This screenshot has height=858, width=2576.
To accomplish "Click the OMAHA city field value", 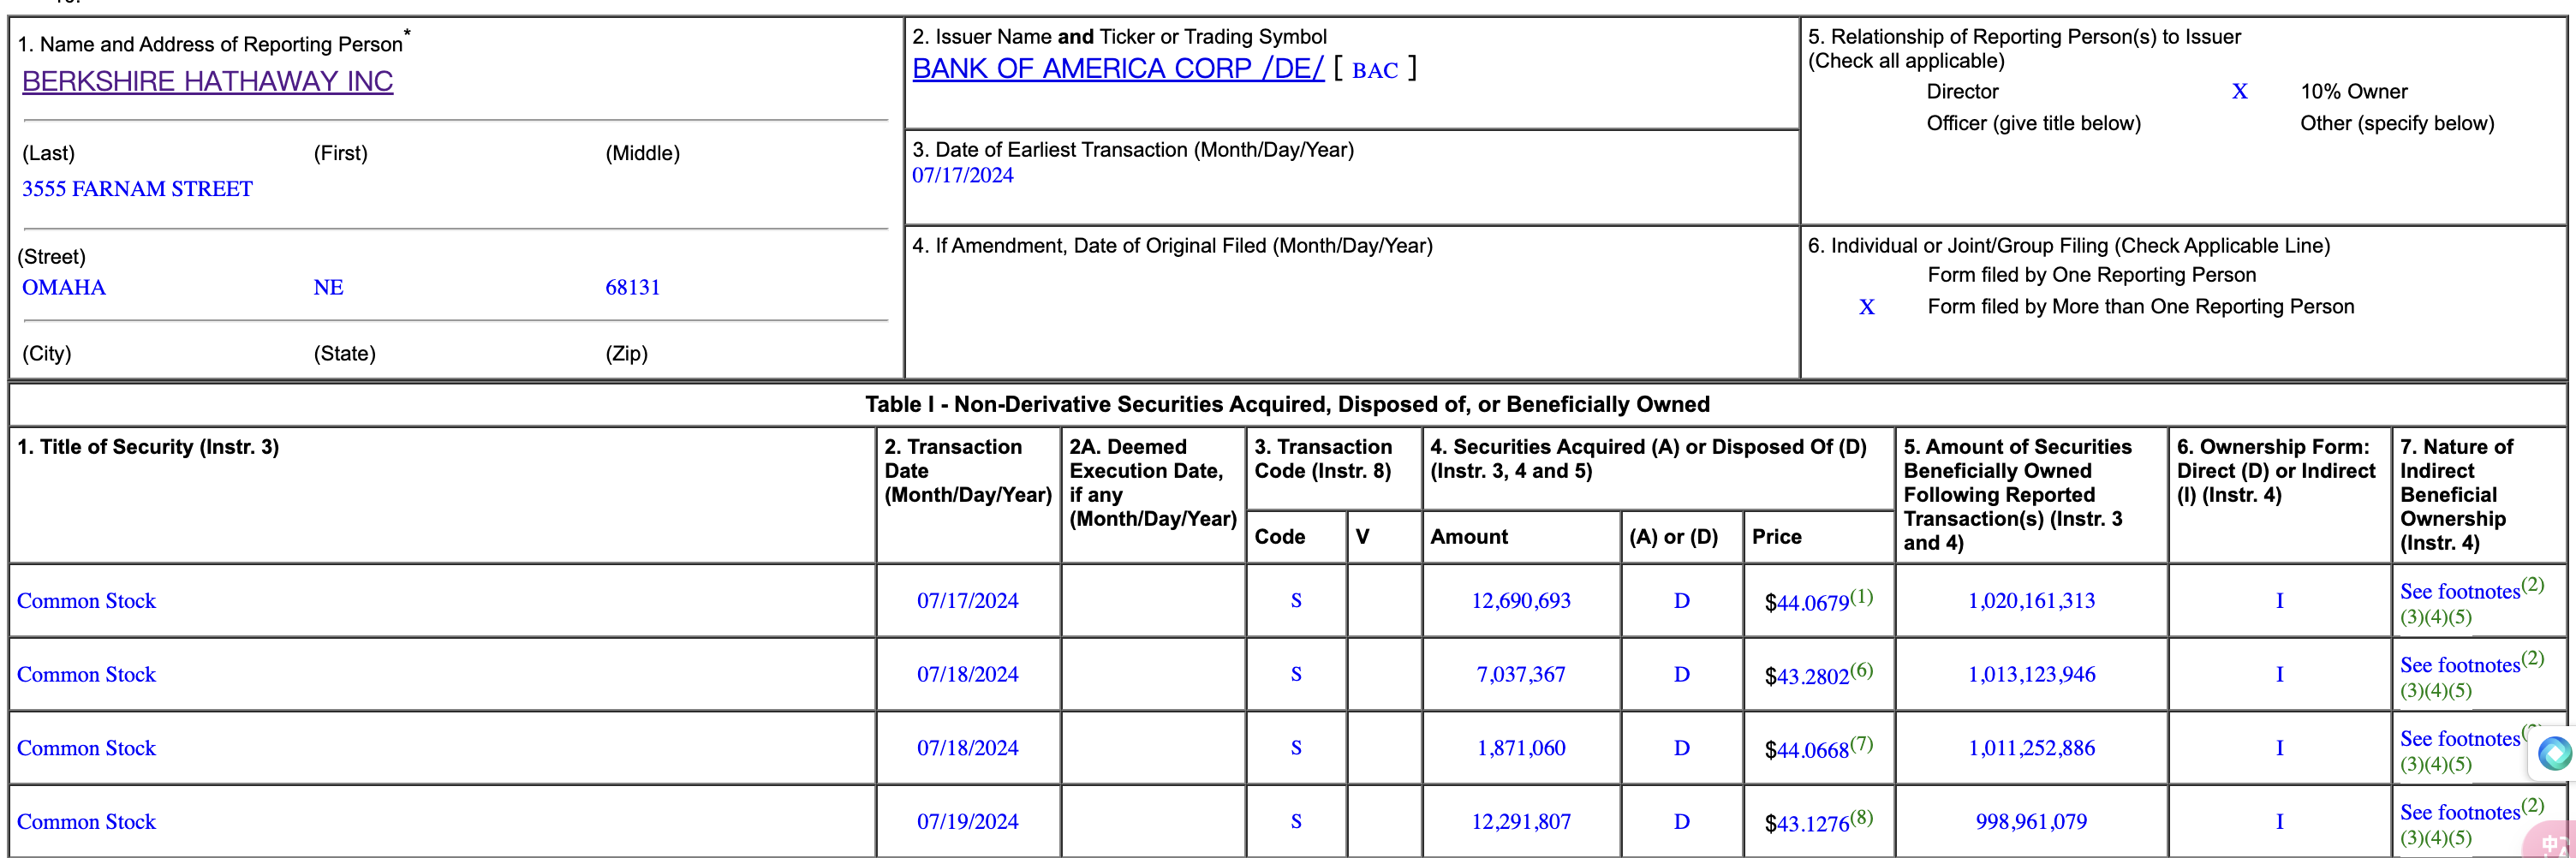I will point(64,288).
